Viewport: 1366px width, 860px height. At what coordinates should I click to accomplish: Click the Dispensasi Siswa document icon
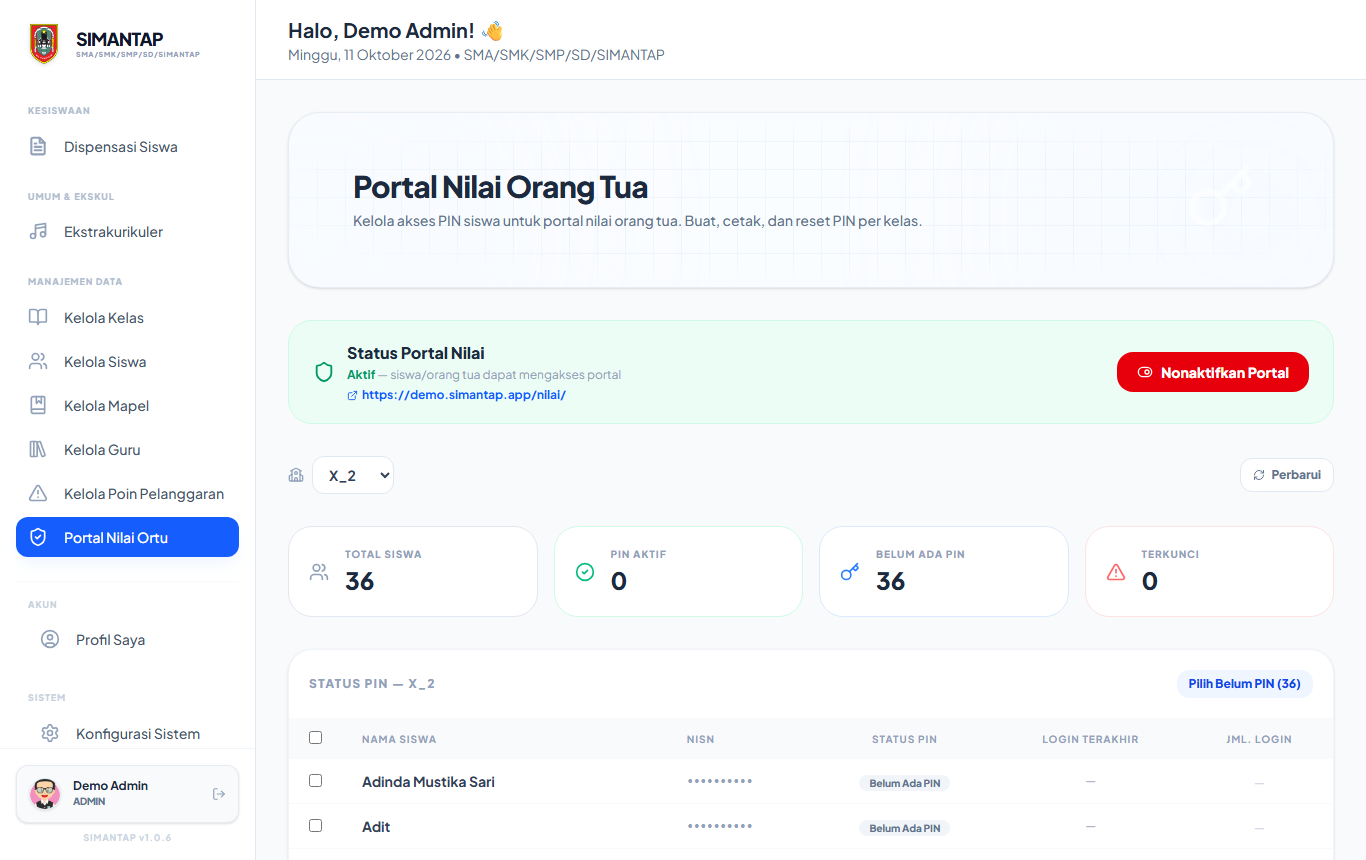tap(38, 147)
